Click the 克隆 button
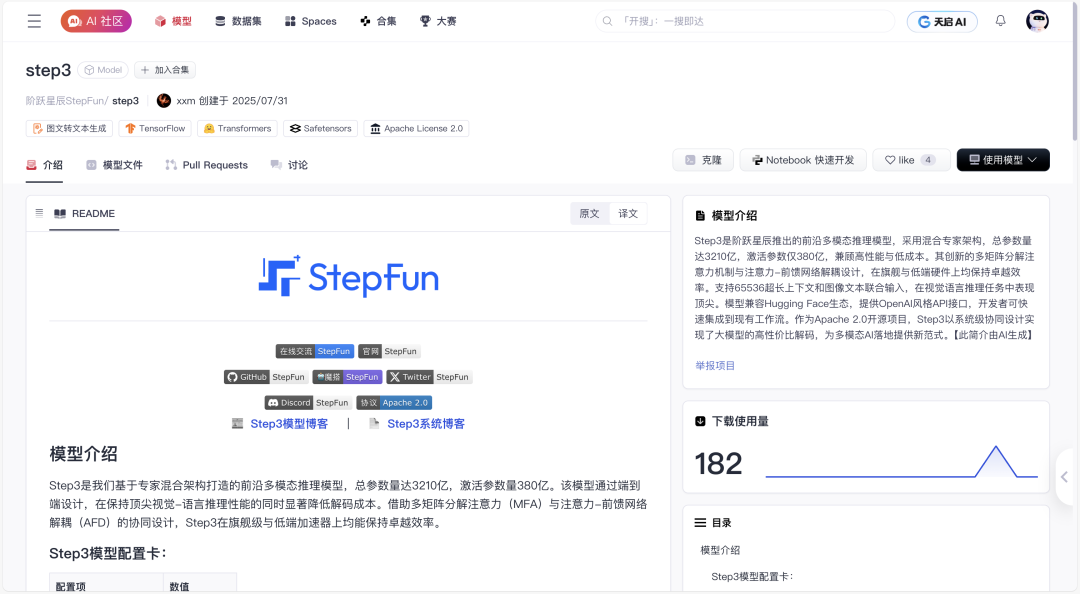This screenshot has width=1080, height=594. (x=703, y=160)
